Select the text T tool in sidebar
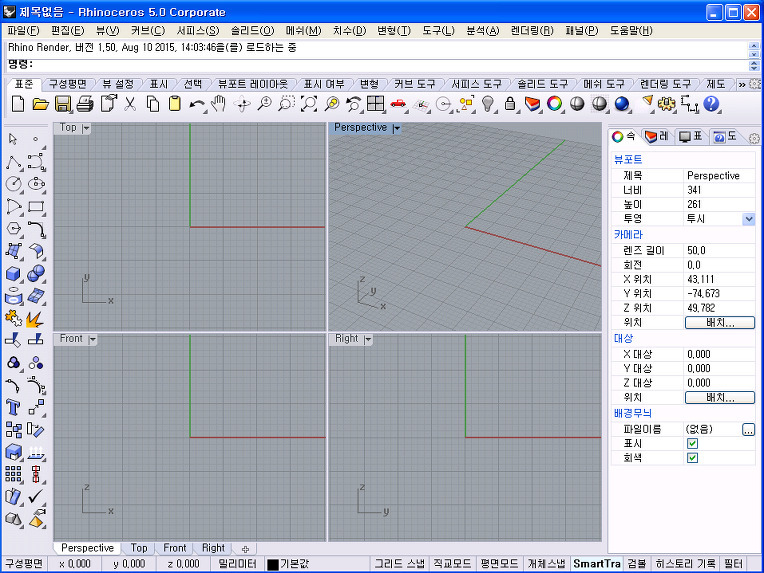Viewport: 764px width, 573px height. (14, 407)
